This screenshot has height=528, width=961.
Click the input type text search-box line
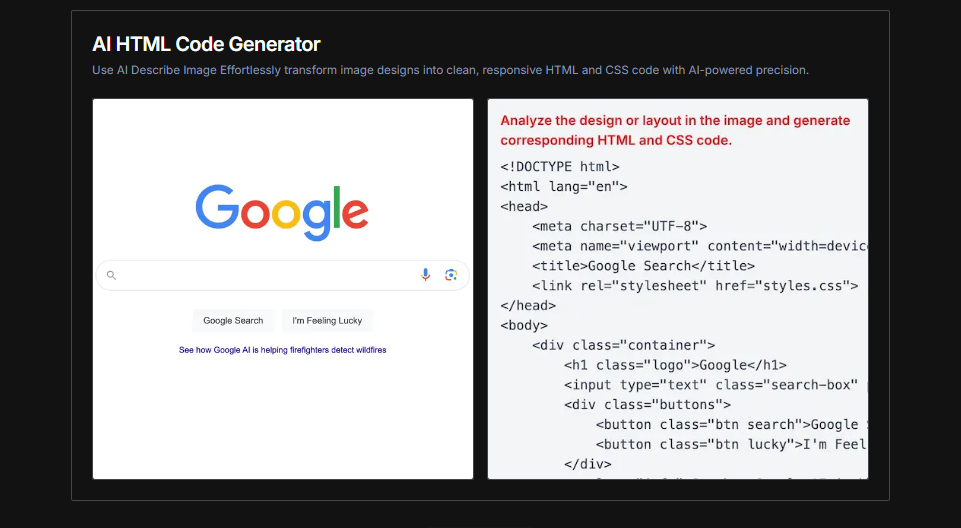point(715,385)
